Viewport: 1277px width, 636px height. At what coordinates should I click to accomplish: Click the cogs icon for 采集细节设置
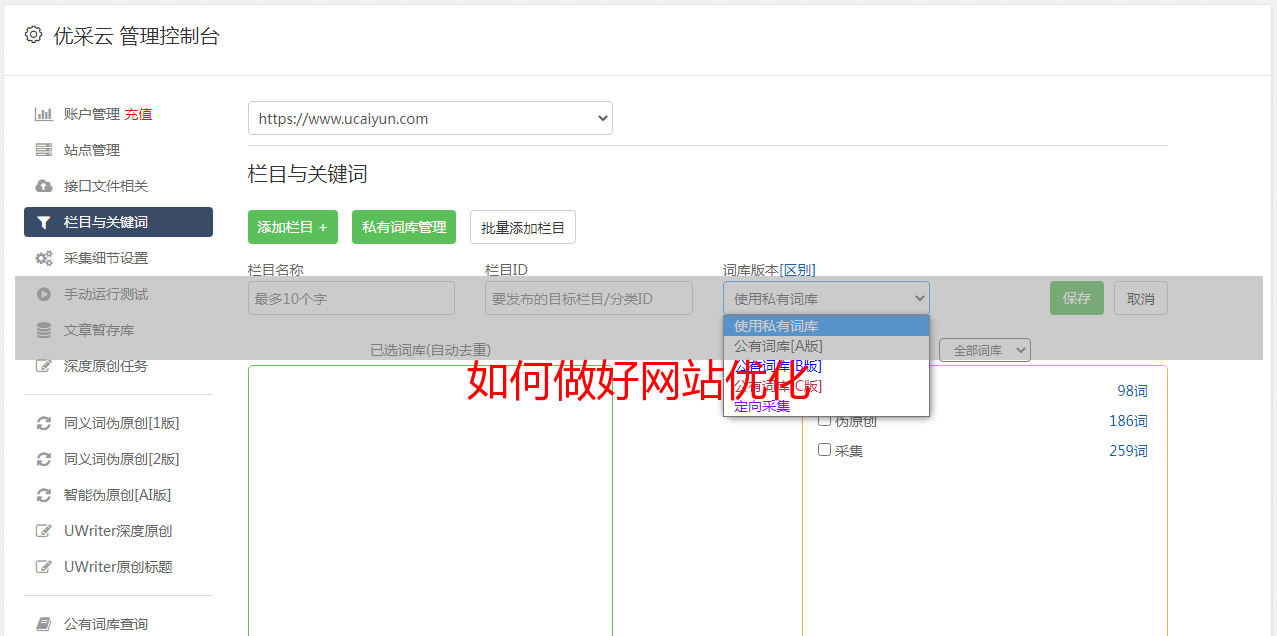click(43, 258)
